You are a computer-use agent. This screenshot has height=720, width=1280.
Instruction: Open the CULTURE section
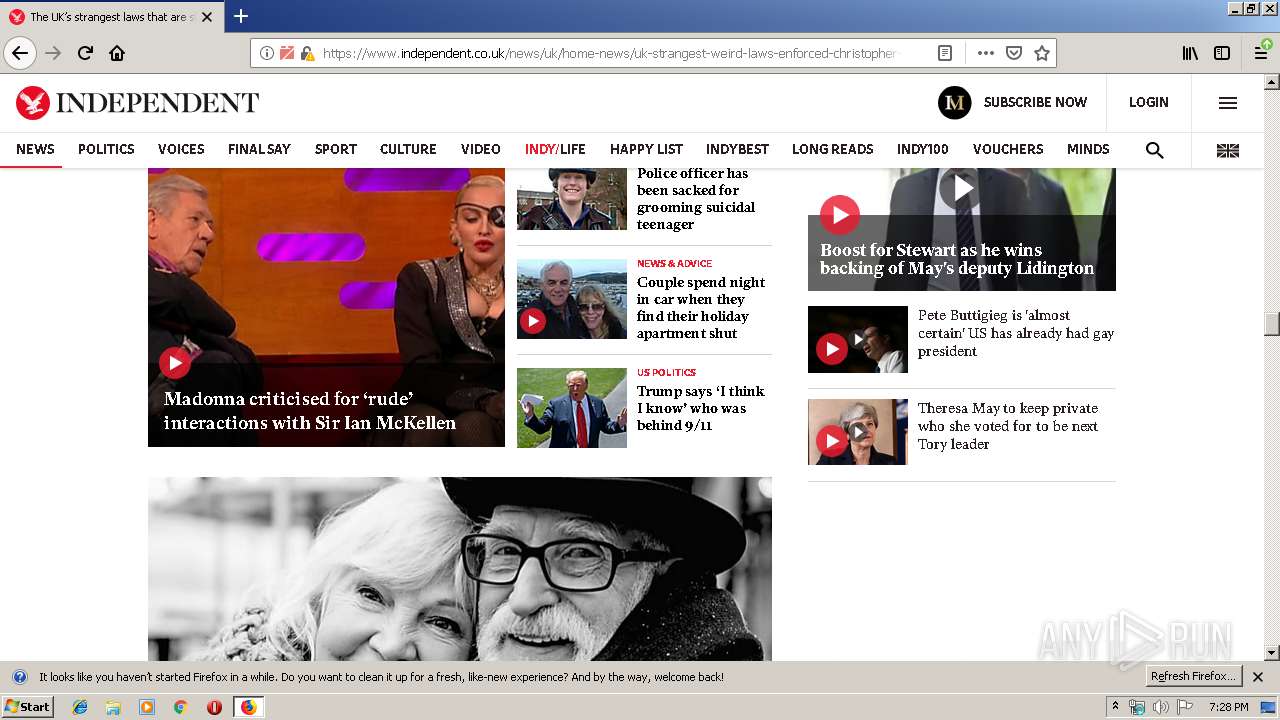click(408, 149)
